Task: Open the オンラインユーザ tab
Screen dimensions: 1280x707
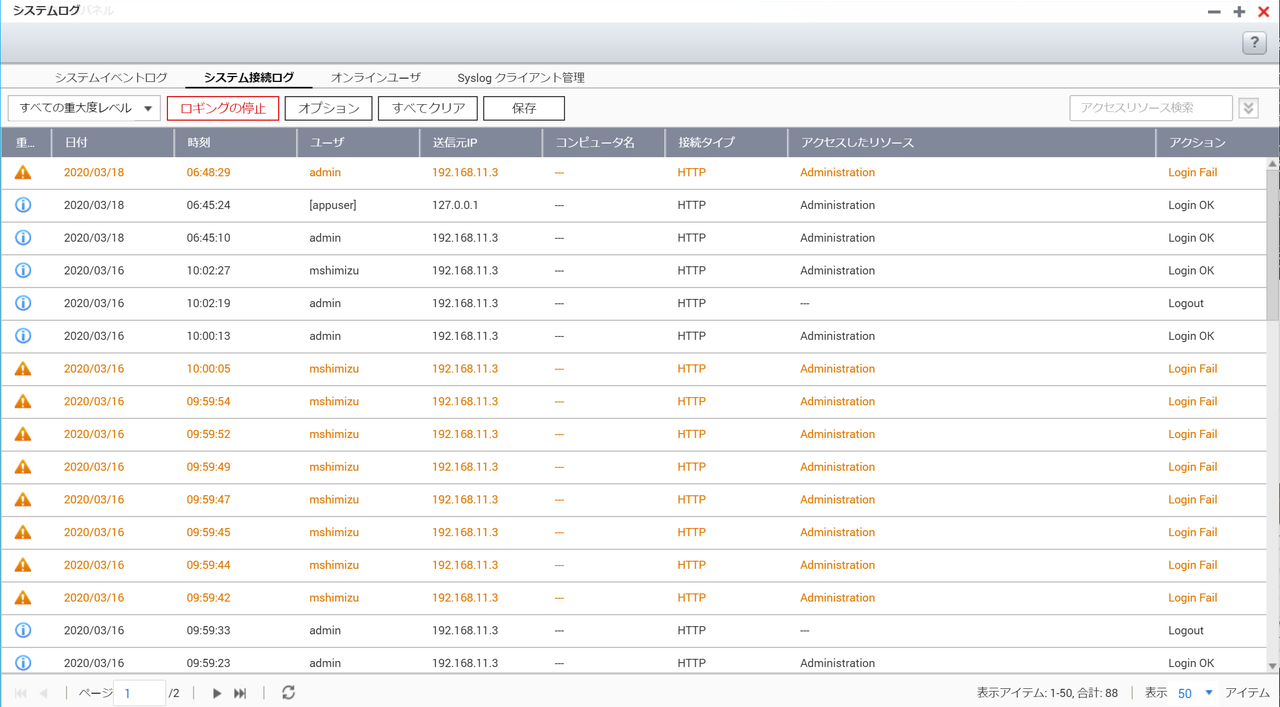Action: pyautogui.click(x=376, y=78)
